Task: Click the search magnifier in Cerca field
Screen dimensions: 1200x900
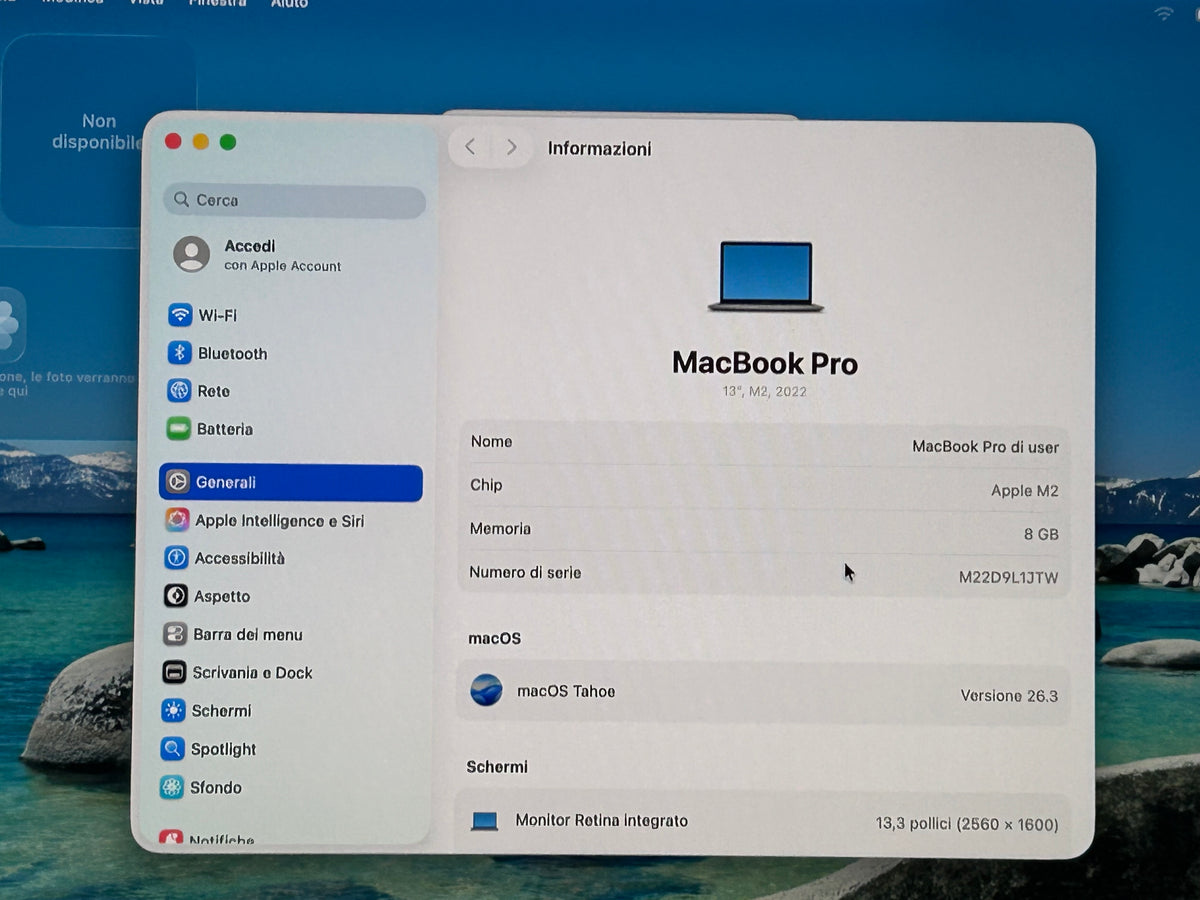Action: click(x=182, y=200)
